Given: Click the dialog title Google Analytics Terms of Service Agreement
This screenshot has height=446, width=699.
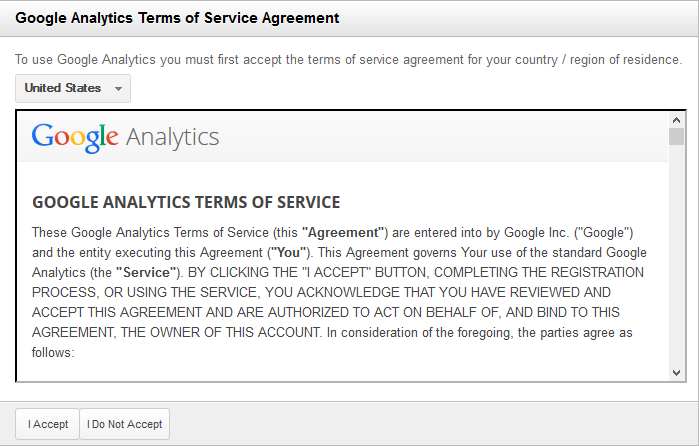Looking at the screenshot, I should point(177,18).
